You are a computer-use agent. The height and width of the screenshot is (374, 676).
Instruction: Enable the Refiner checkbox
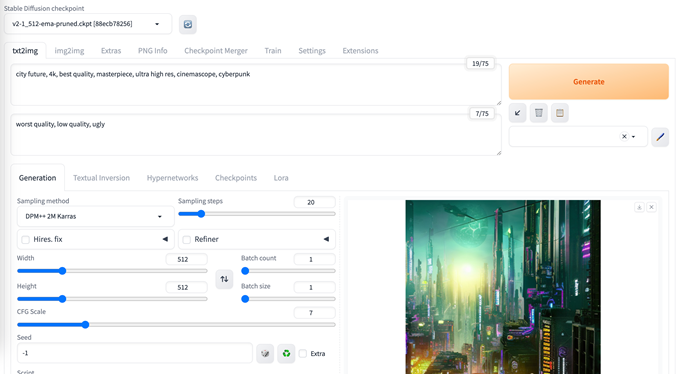tap(187, 240)
